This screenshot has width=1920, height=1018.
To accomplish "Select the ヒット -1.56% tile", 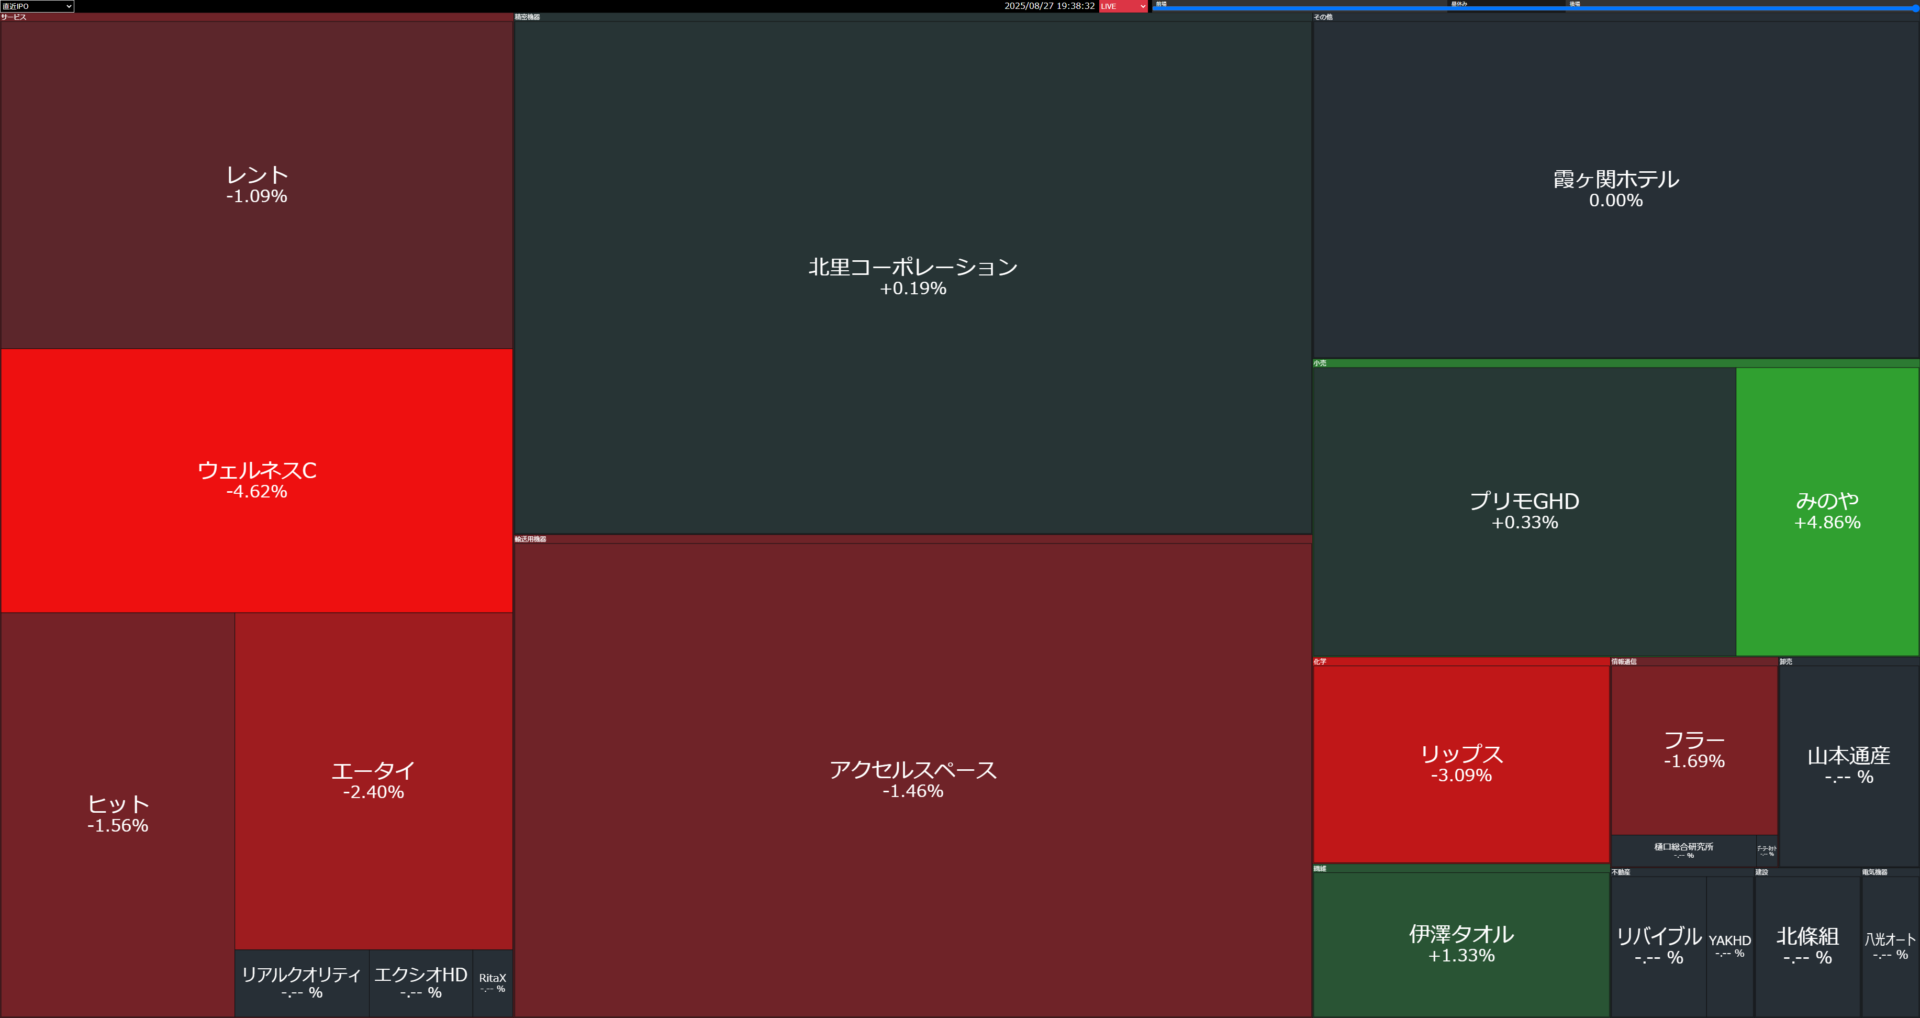I will pyautogui.click(x=118, y=814).
